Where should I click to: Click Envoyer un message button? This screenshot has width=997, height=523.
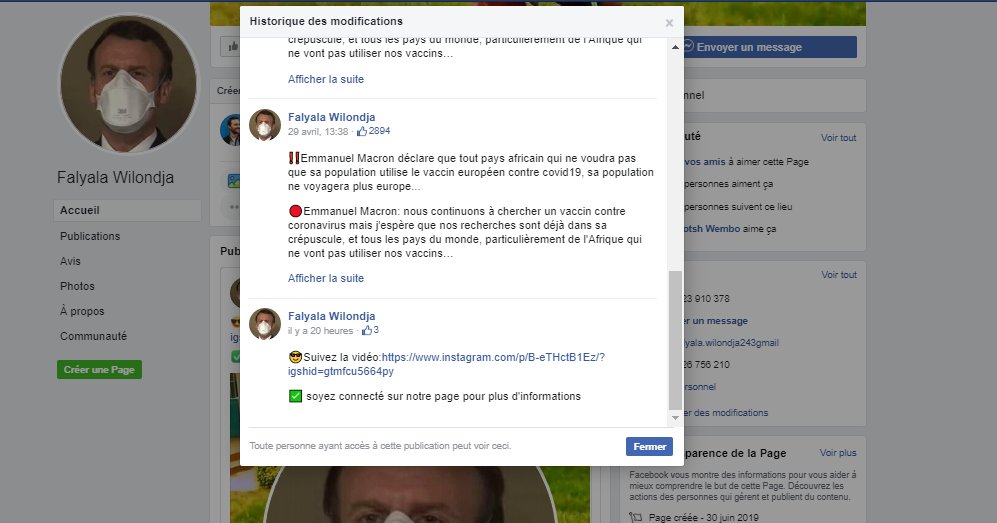coord(769,47)
